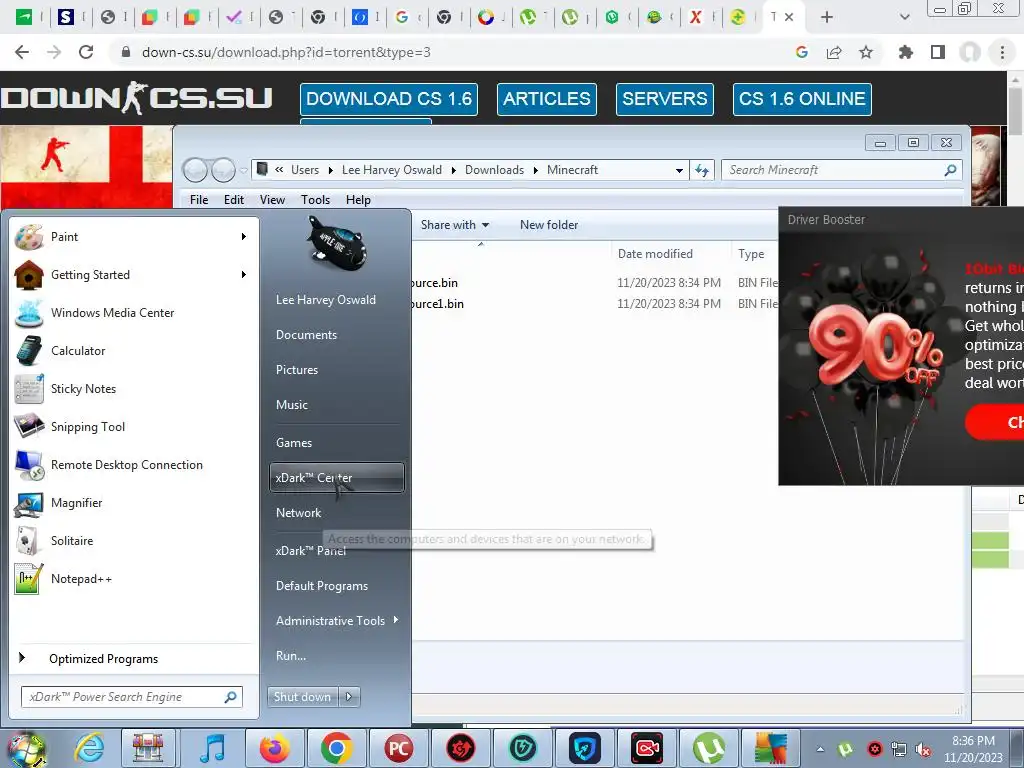Click CS 1.6 ONLINE button
The width and height of the screenshot is (1024, 768).
(x=802, y=99)
